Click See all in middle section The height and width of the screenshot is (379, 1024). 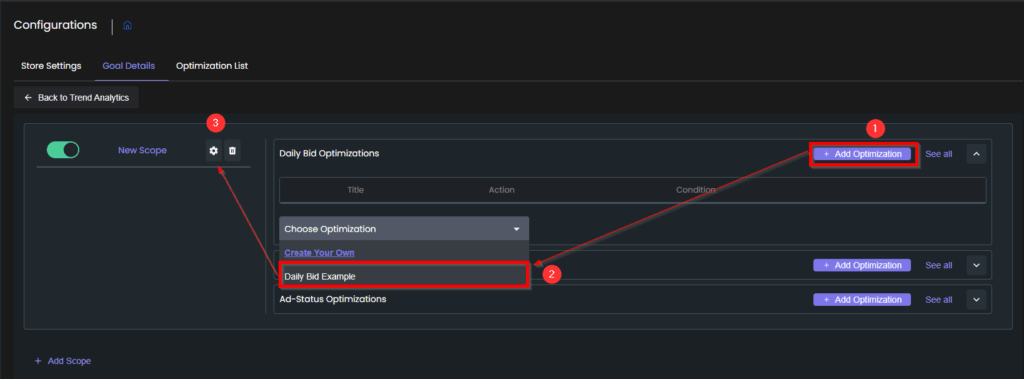(938, 265)
